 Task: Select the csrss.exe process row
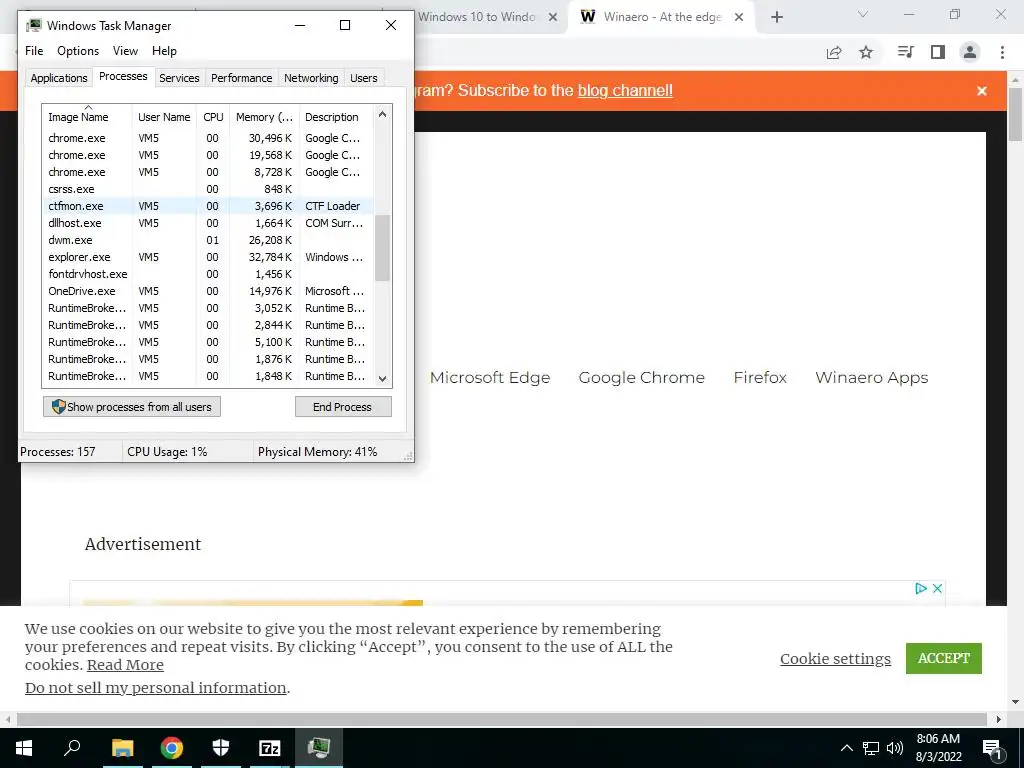click(x=208, y=189)
